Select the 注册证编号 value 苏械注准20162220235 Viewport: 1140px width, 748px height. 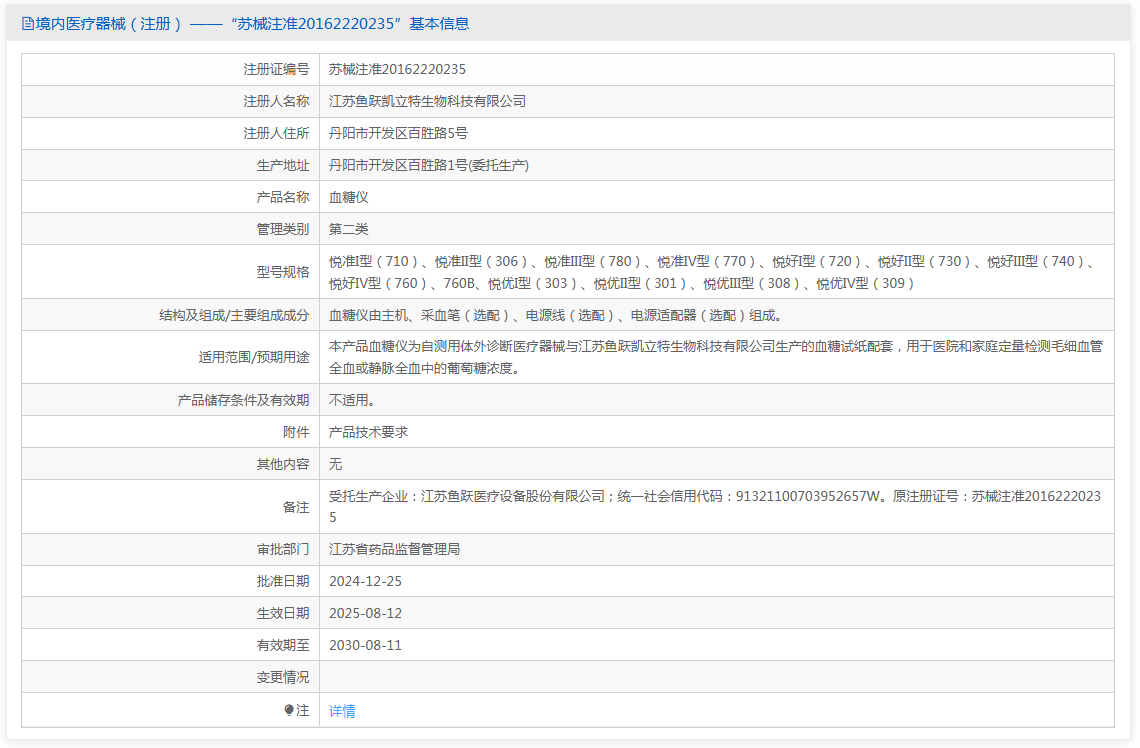397,69
